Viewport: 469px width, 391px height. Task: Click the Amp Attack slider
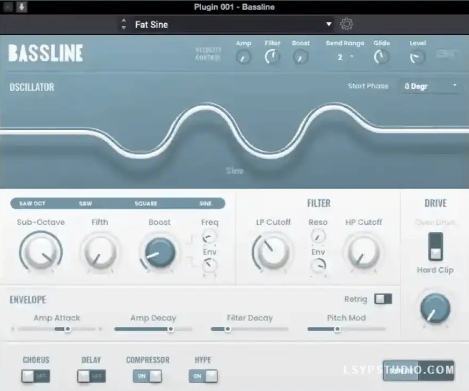pyautogui.click(x=57, y=329)
